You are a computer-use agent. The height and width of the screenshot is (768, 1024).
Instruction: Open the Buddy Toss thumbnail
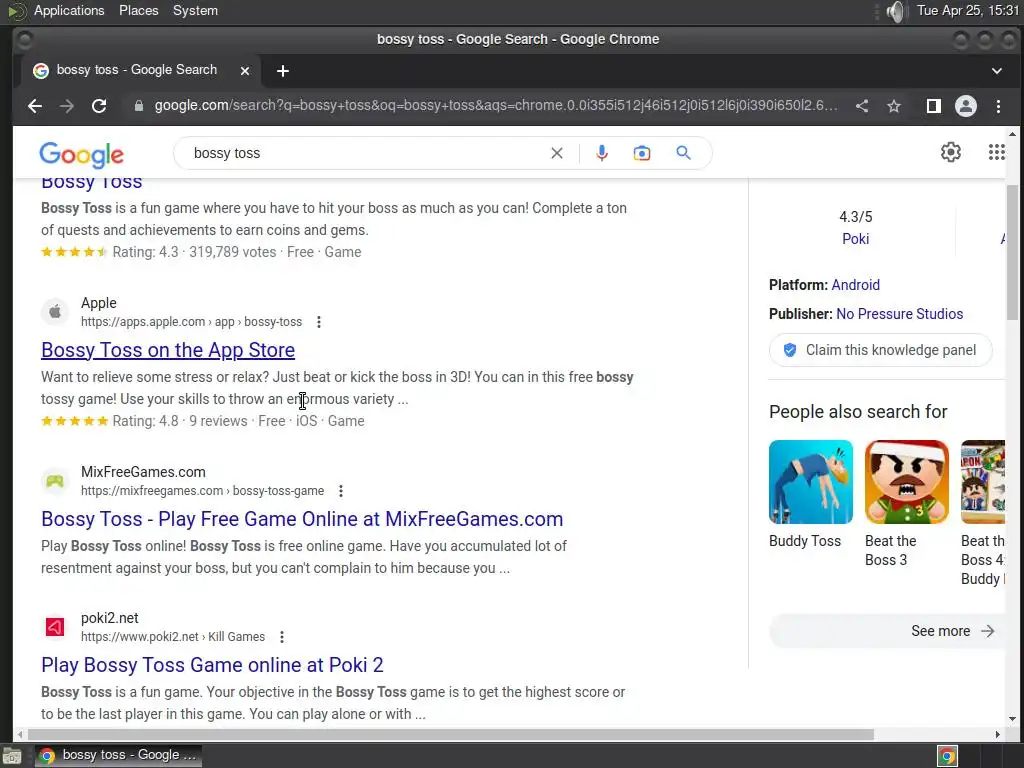click(x=811, y=482)
